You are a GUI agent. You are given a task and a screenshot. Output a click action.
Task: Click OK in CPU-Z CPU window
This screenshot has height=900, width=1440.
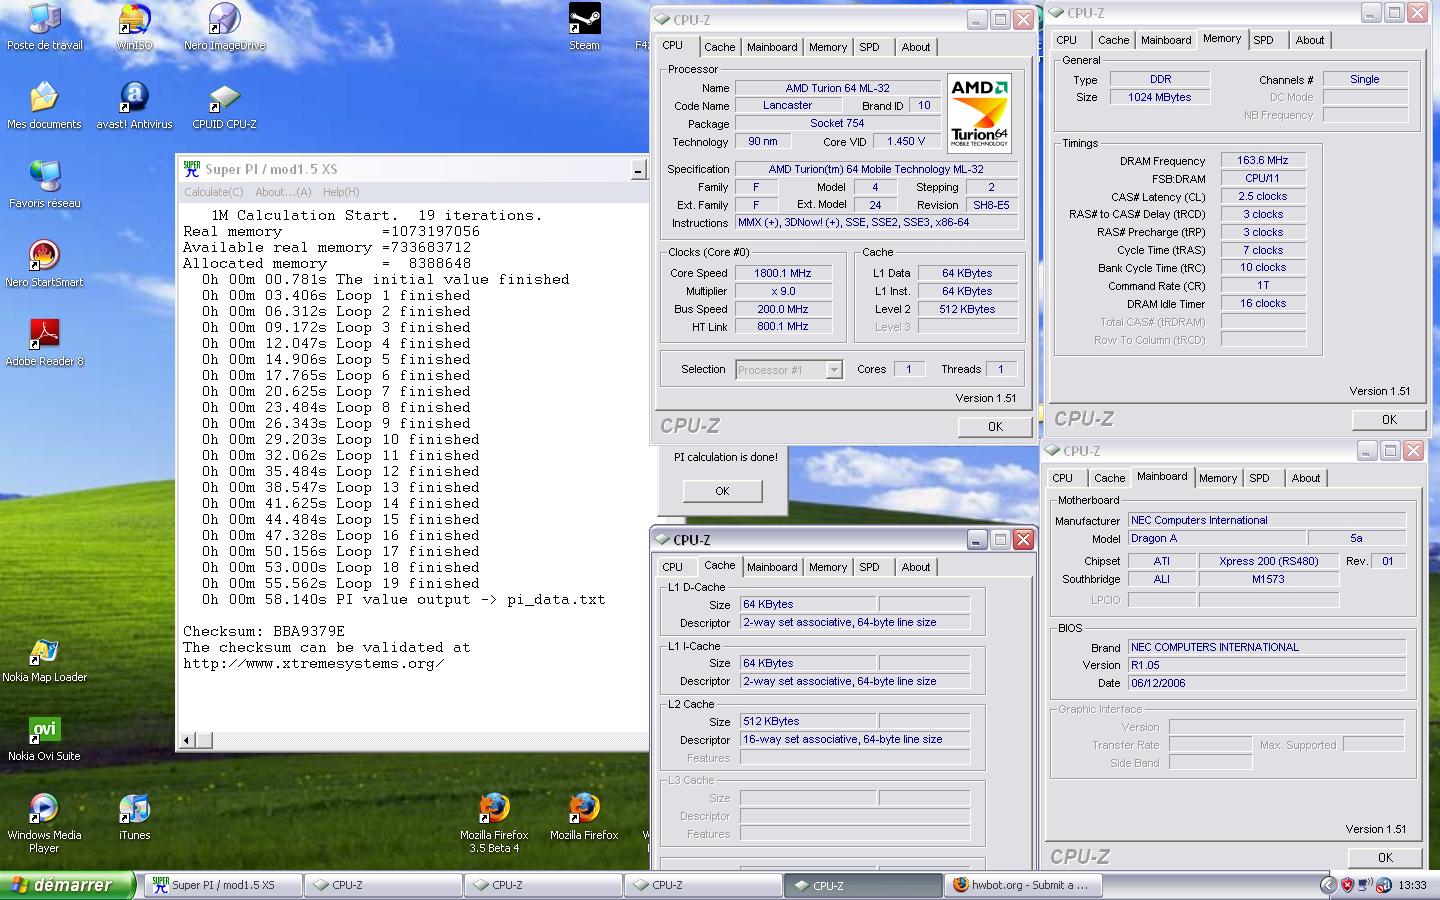(x=995, y=426)
